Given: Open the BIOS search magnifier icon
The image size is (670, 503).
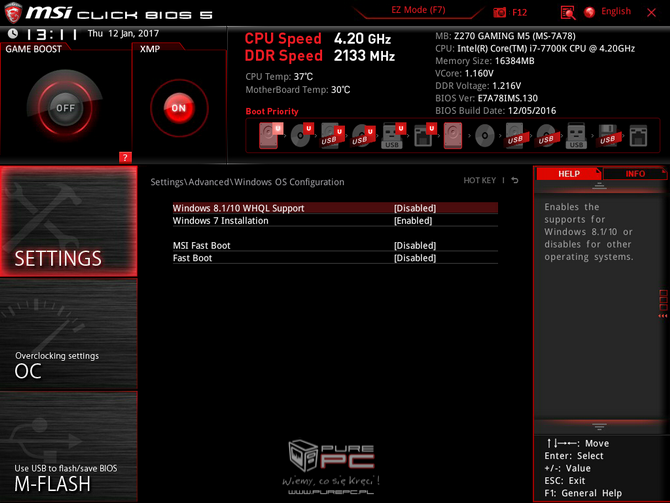Looking at the screenshot, I should (567, 12).
